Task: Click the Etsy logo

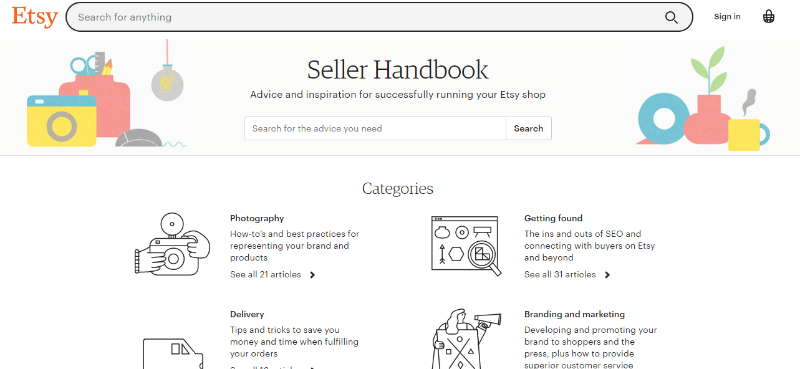Action: pyautogui.click(x=35, y=17)
